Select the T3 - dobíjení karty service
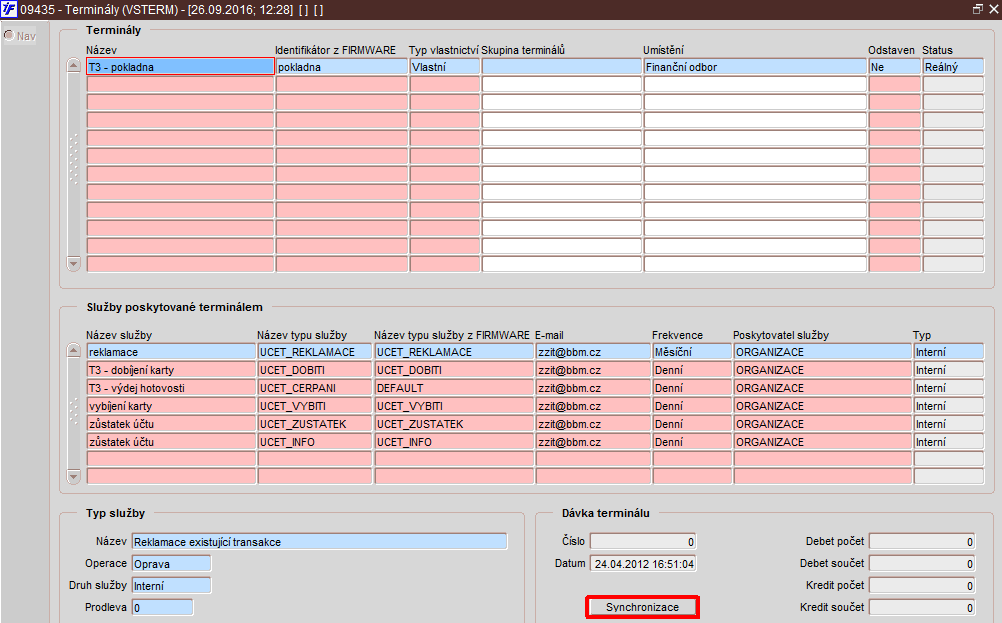Image resolution: width=1002 pixels, height=623 pixels. [x=171, y=369]
